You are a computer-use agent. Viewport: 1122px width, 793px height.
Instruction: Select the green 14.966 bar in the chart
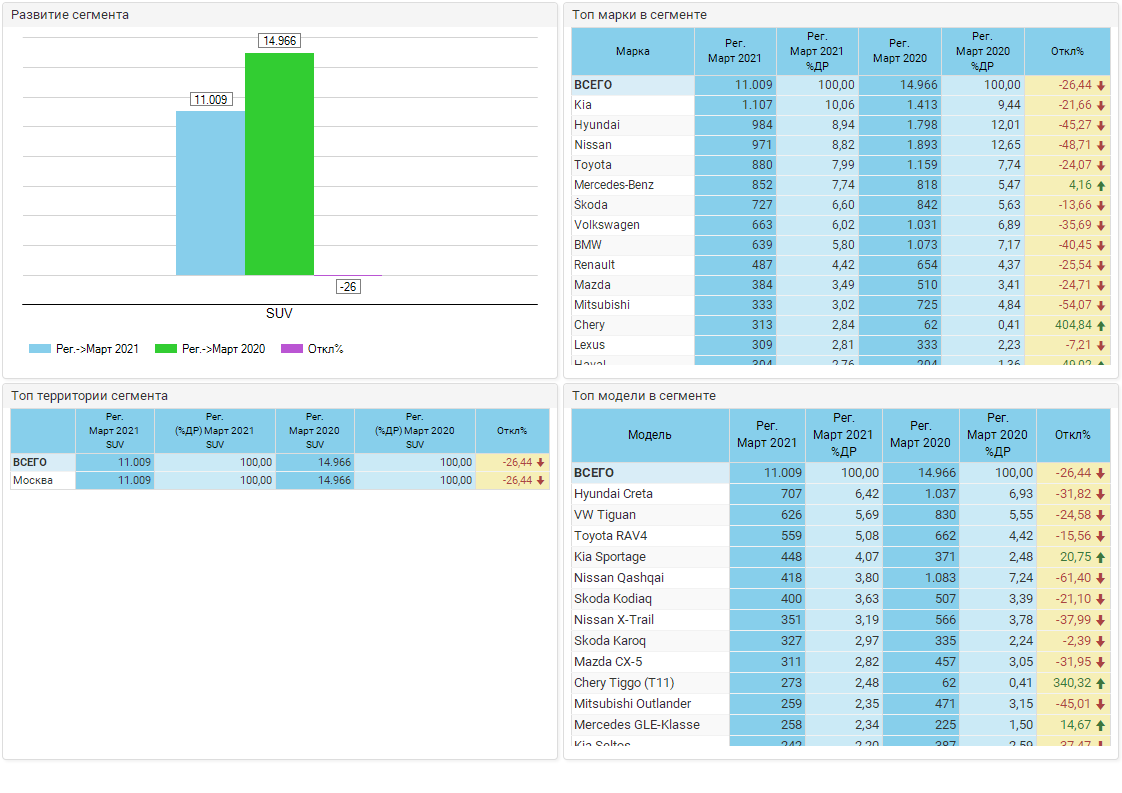[279, 164]
